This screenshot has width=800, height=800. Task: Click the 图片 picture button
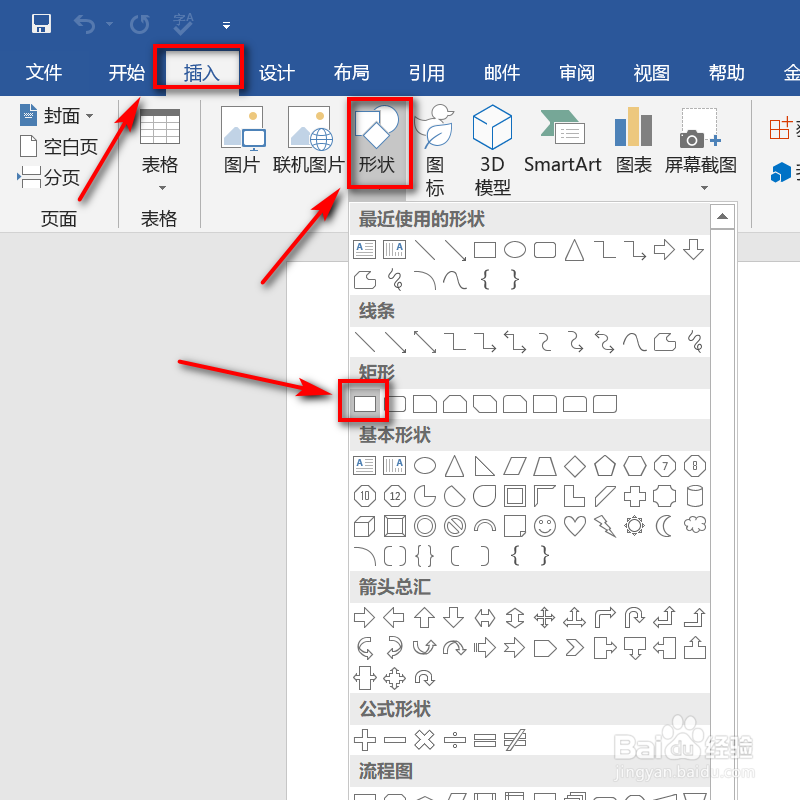point(242,140)
